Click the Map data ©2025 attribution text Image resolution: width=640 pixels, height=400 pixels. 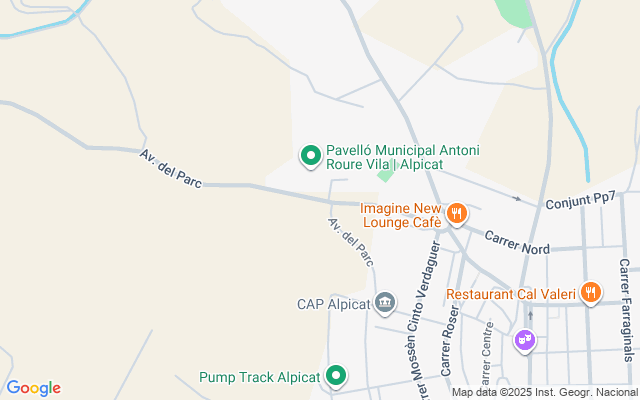[x=545, y=393]
